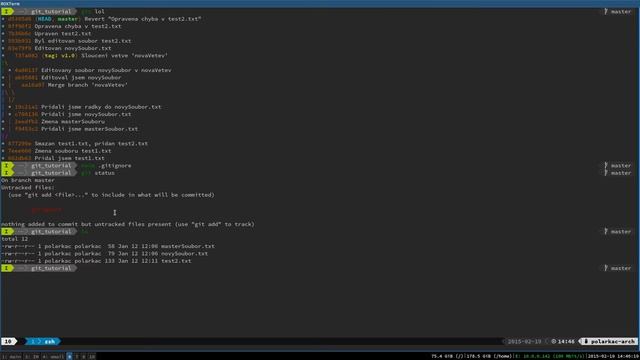The height and width of the screenshot is (360, 640).
Task: Click commit 'Pridali jsme novySoubor.txt'
Action: pos(86,114)
